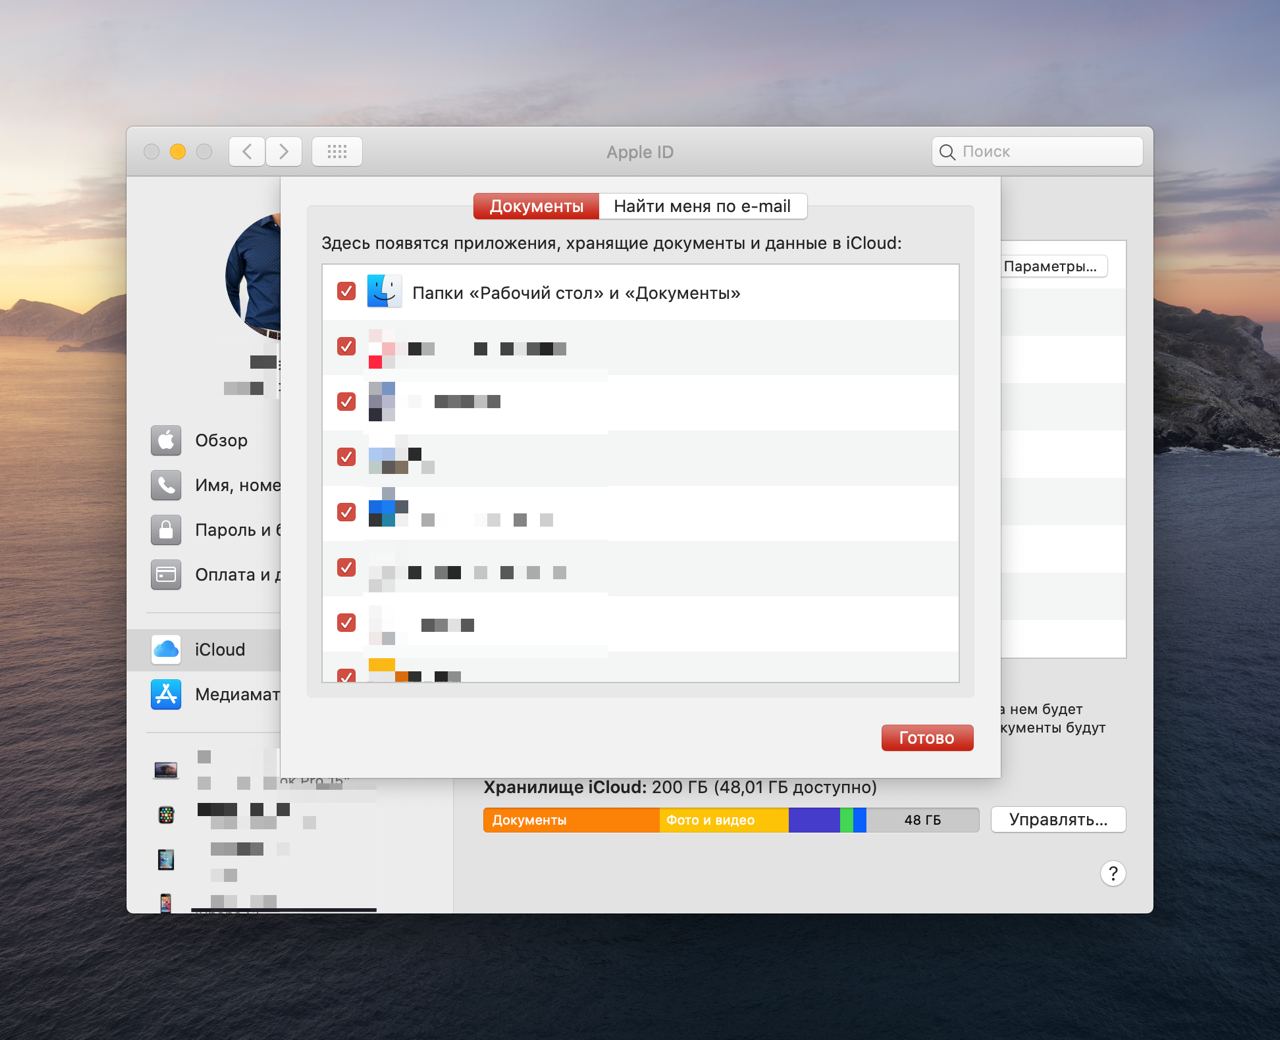Screen dimensions: 1280x1040
Task: Click the phone icon in sidebar
Action: point(166,485)
